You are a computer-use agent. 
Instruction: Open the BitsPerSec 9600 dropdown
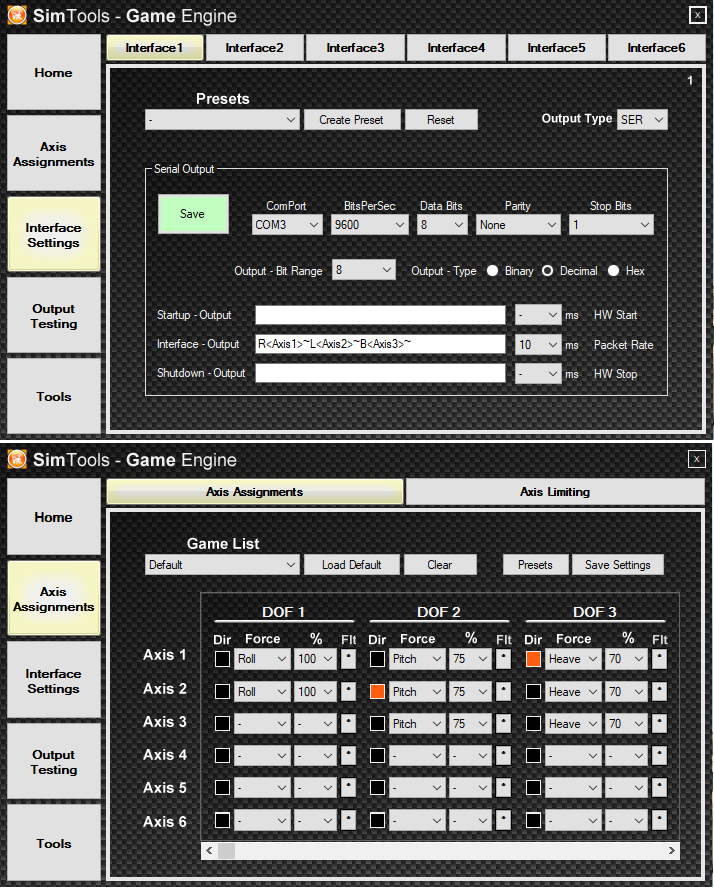click(x=369, y=225)
